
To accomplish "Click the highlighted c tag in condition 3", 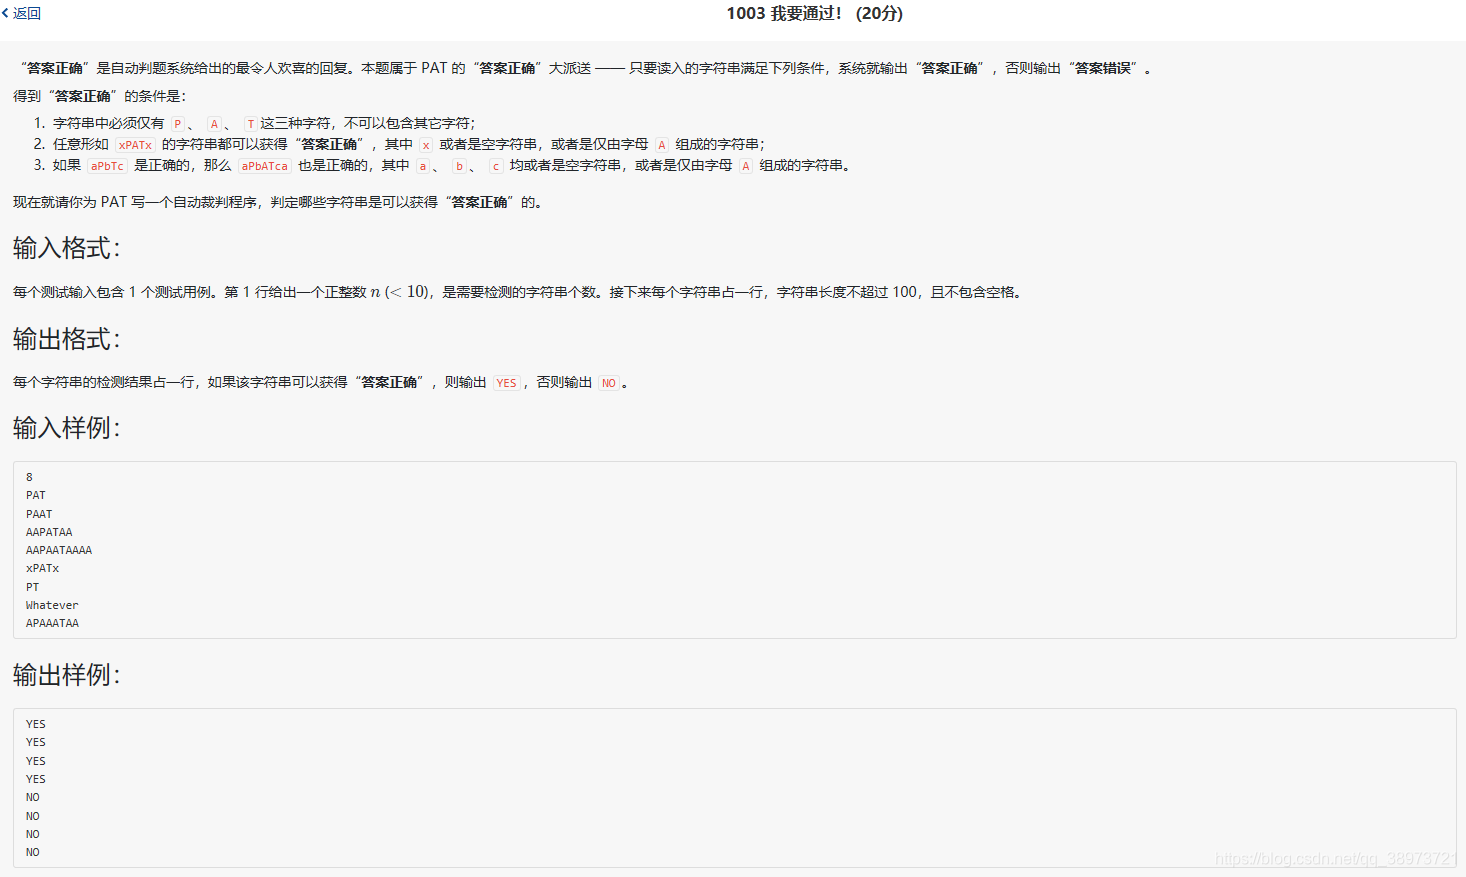I will pyautogui.click(x=496, y=165).
